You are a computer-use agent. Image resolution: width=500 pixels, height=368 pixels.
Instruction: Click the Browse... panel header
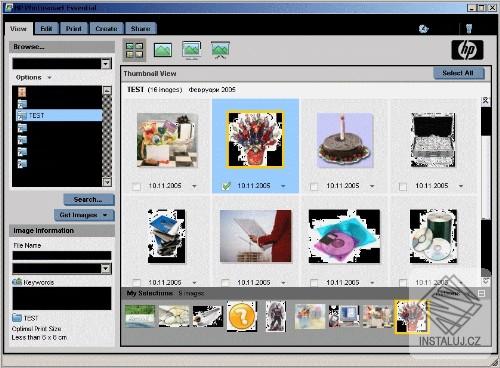62,47
